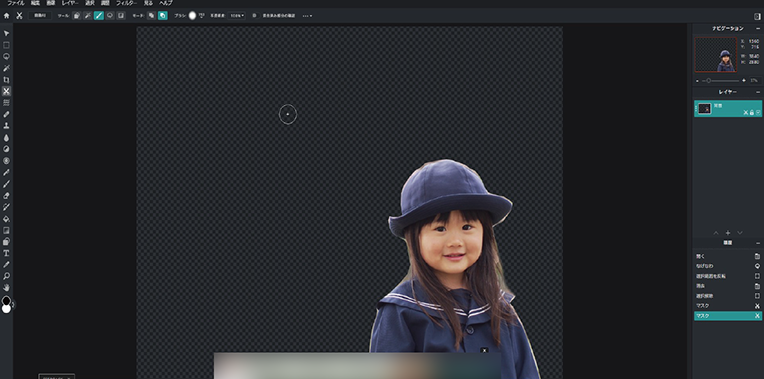
Task: Switch cutout tool to Draw brush mode
Action: [x=99, y=16]
